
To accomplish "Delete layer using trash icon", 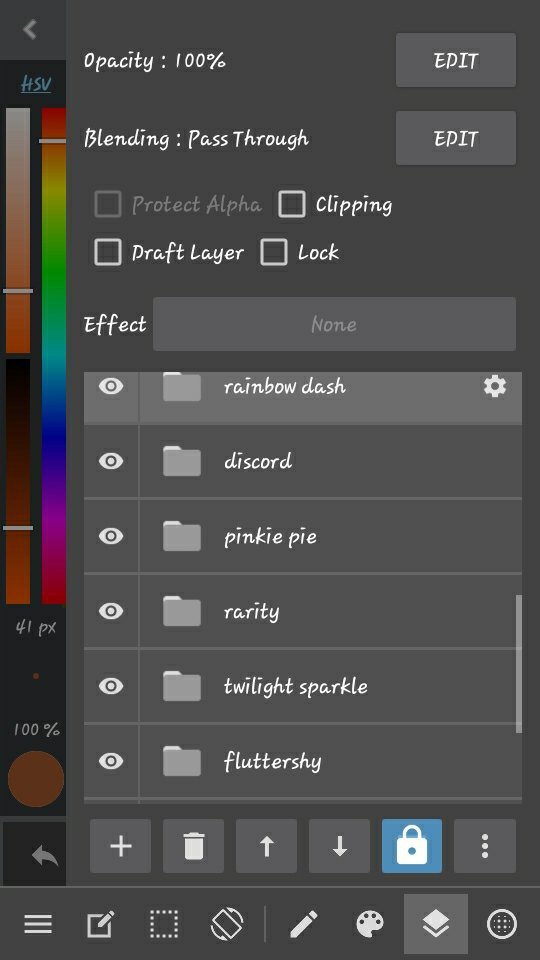I will tap(193, 846).
